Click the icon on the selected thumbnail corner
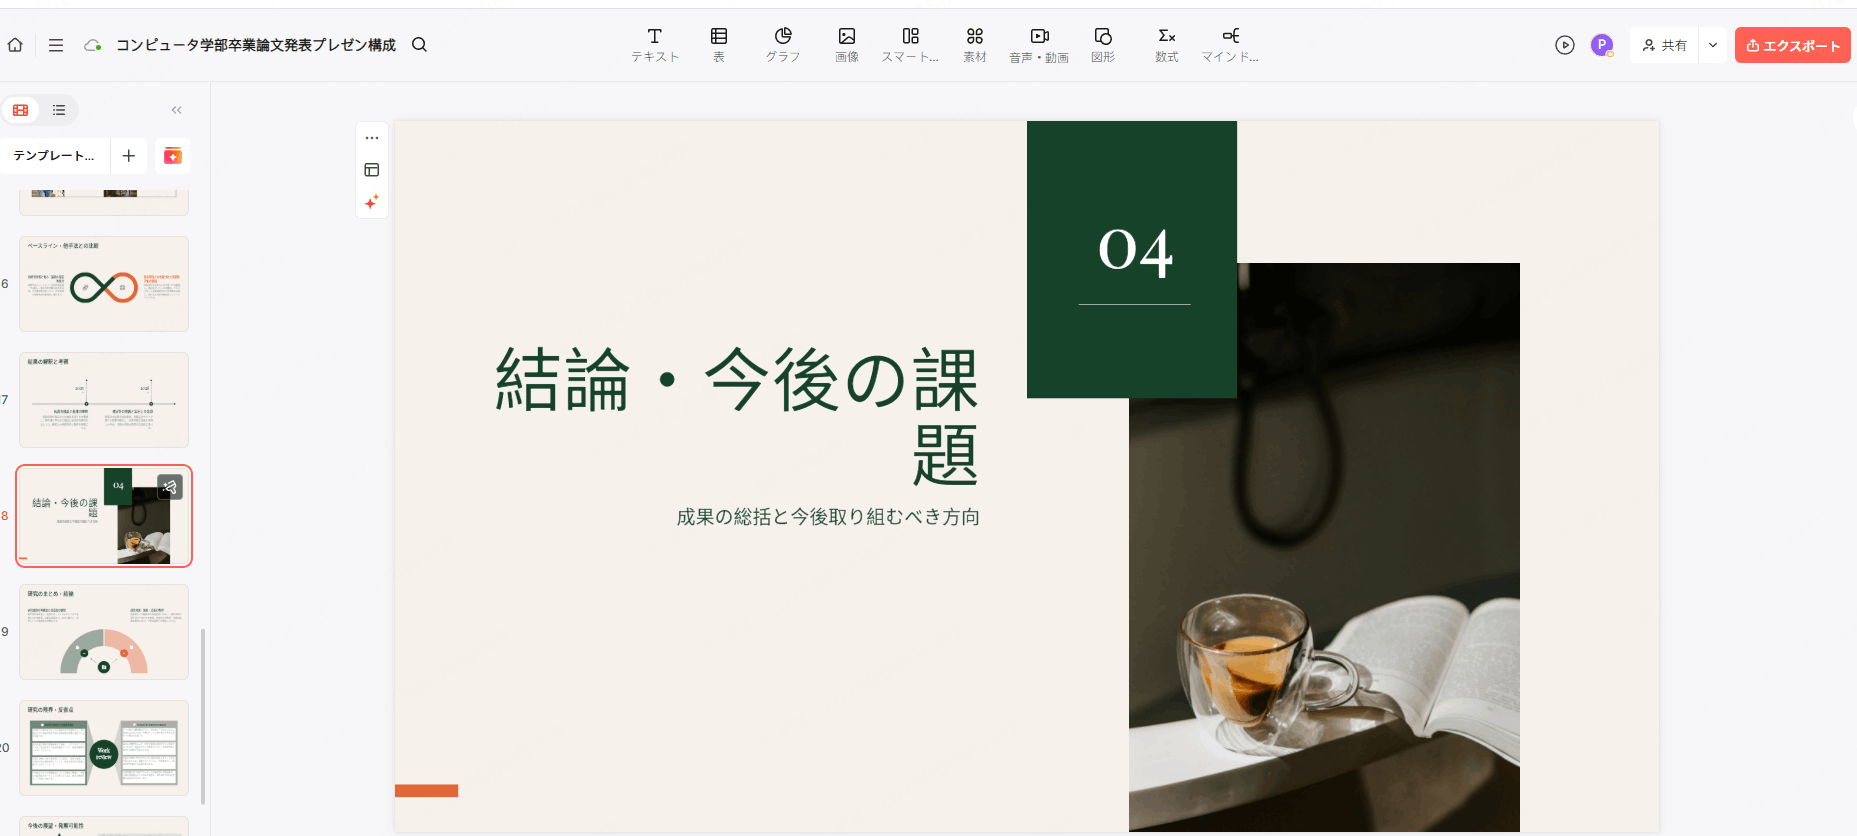The image size is (1857, 836). (x=170, y=487)
